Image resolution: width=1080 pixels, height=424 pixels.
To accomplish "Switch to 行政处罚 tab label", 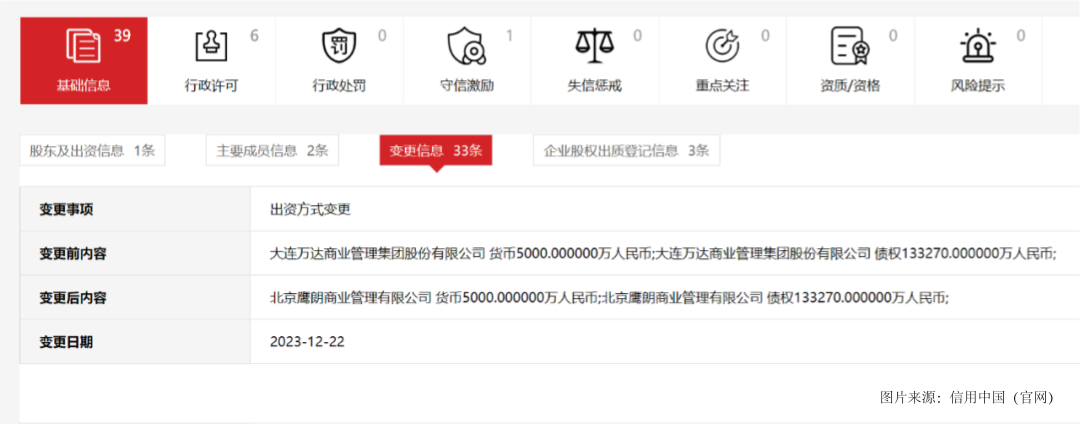I will pos(339,87).
